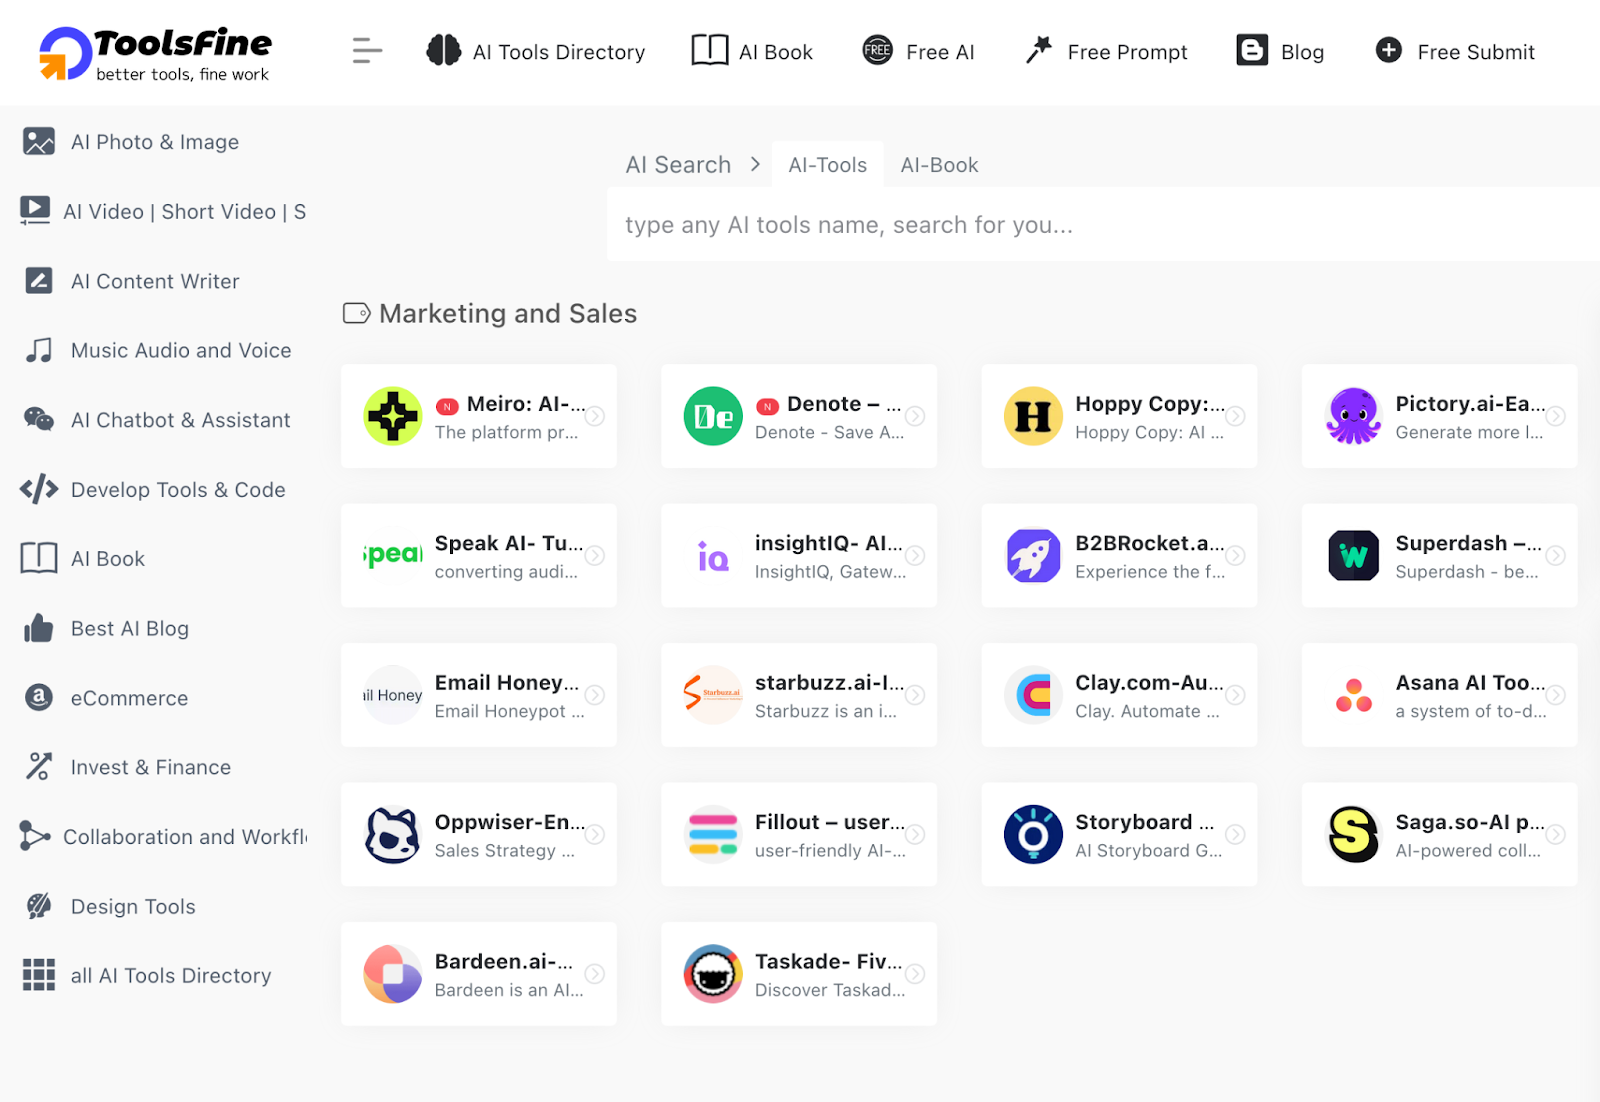Click the Invest & Finance percent icon
This screenshot has height=1102, width=1600.
coord(39,767)
